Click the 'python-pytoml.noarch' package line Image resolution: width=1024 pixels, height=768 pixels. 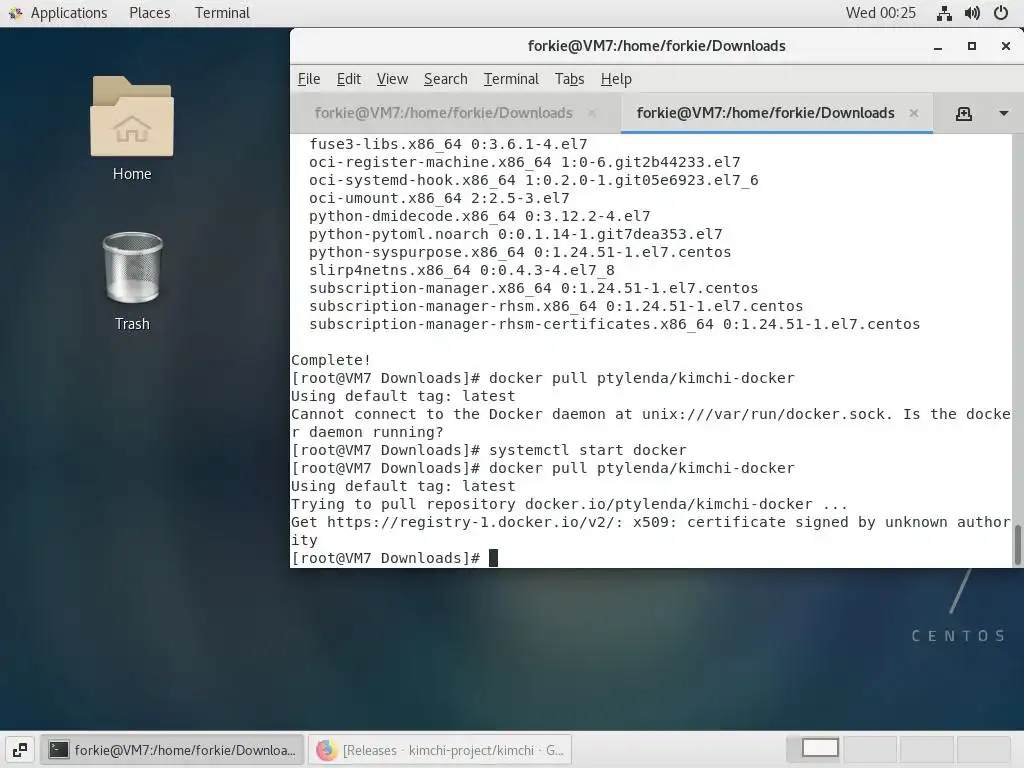click(x=516, y=234)
